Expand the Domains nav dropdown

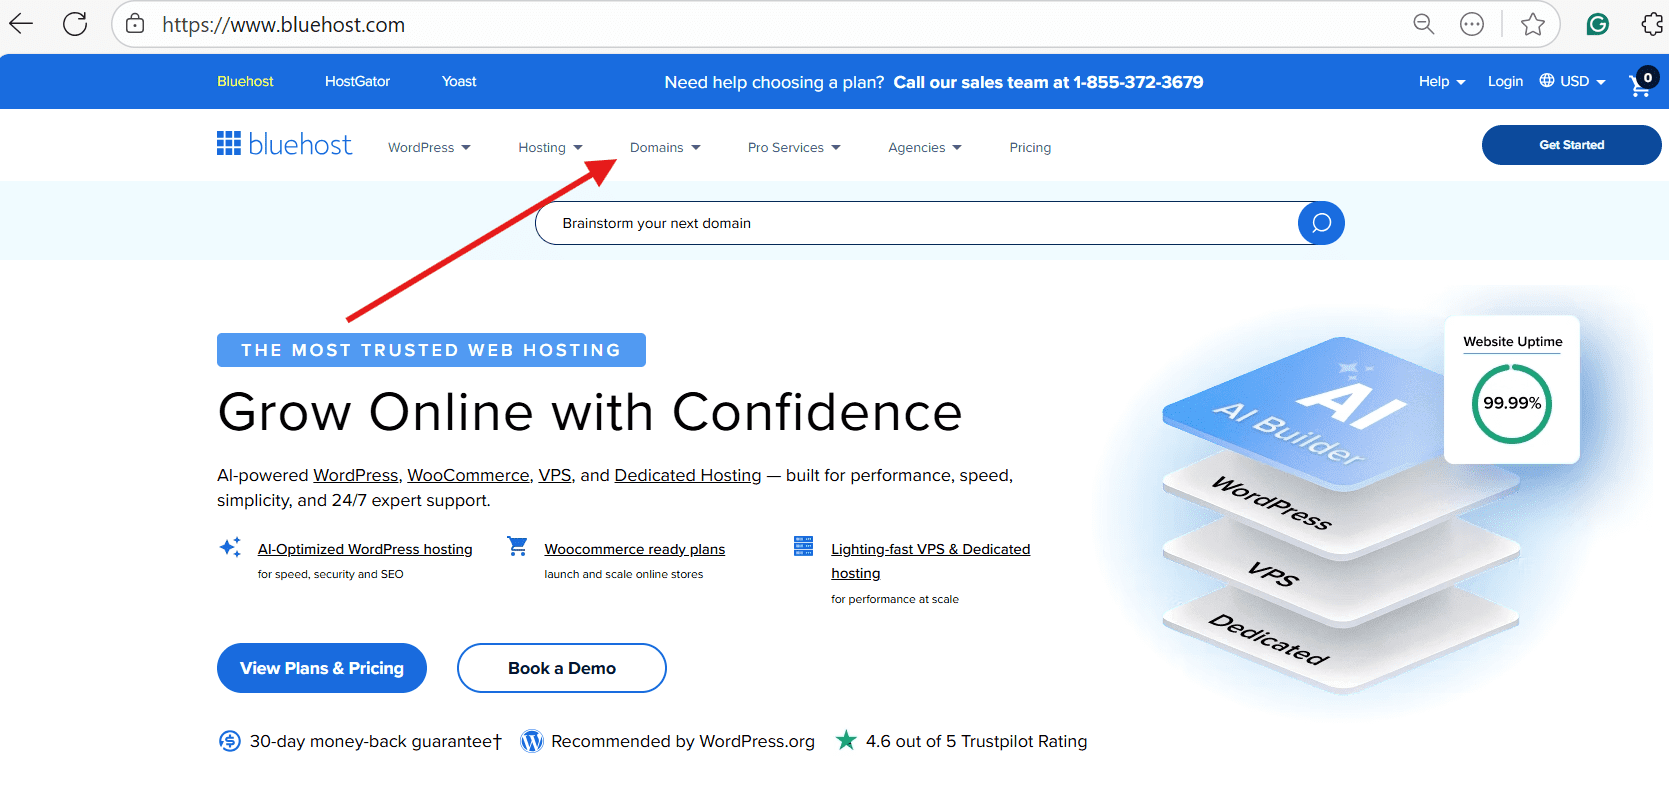665,147
